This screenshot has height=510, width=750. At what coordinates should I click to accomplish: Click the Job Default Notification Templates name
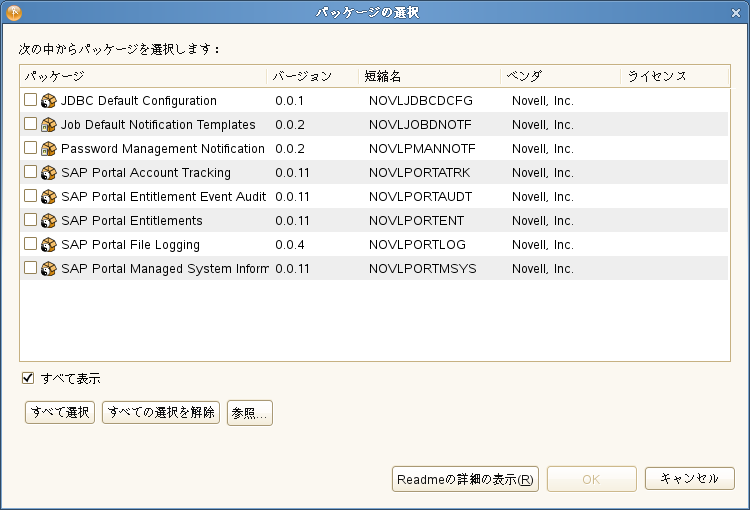(158, 125)
